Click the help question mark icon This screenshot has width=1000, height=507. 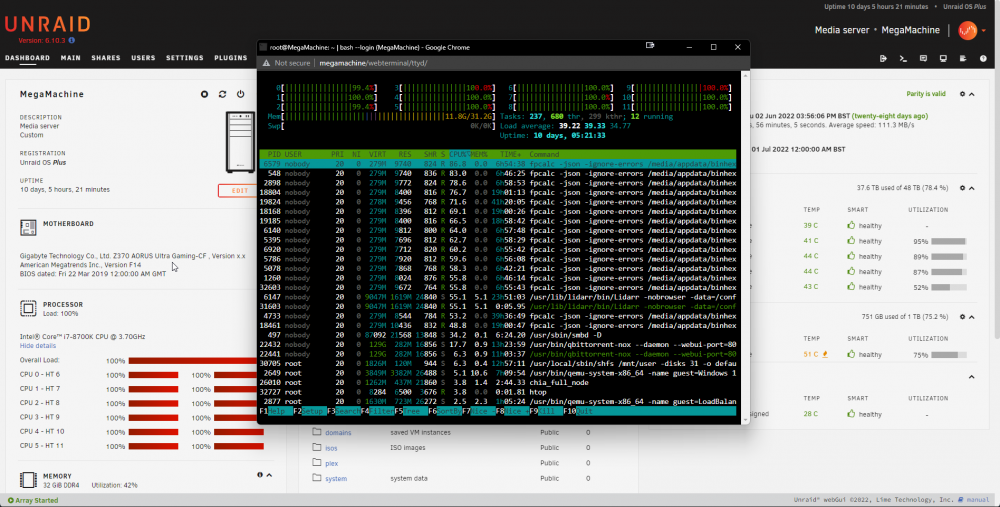coord(983,59)
